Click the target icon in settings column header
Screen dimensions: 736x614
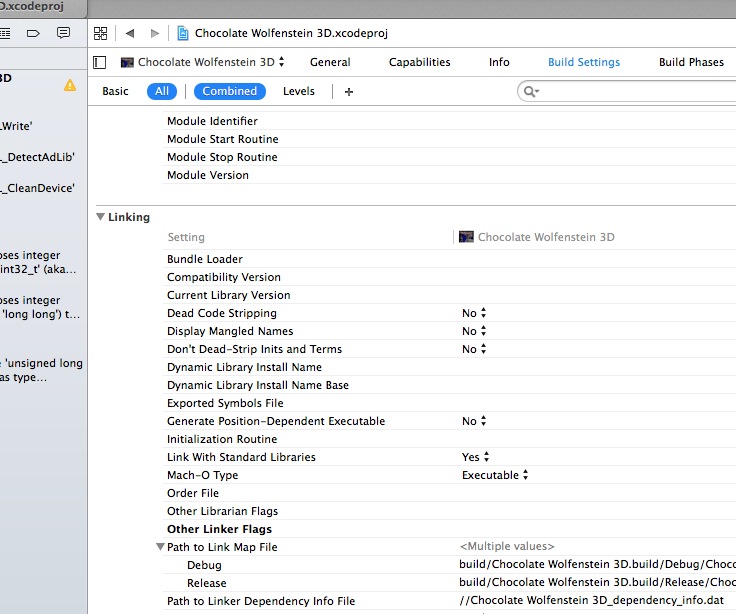coord(466,237)
